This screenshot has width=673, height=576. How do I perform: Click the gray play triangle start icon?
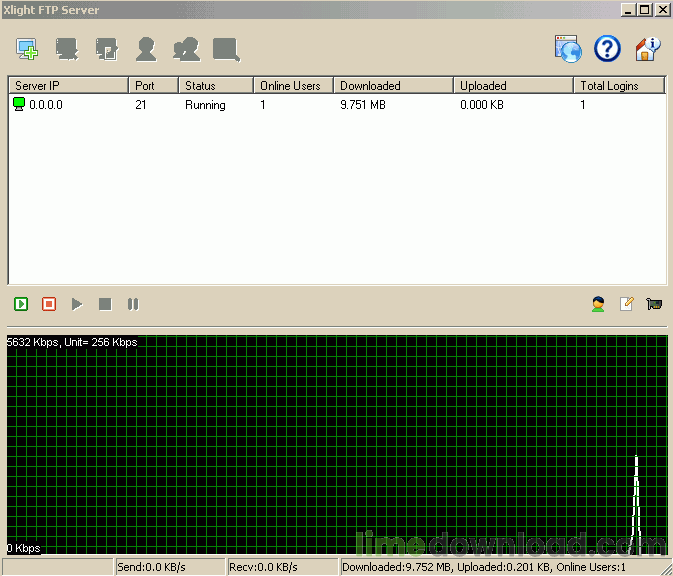[x=77, y=304]
